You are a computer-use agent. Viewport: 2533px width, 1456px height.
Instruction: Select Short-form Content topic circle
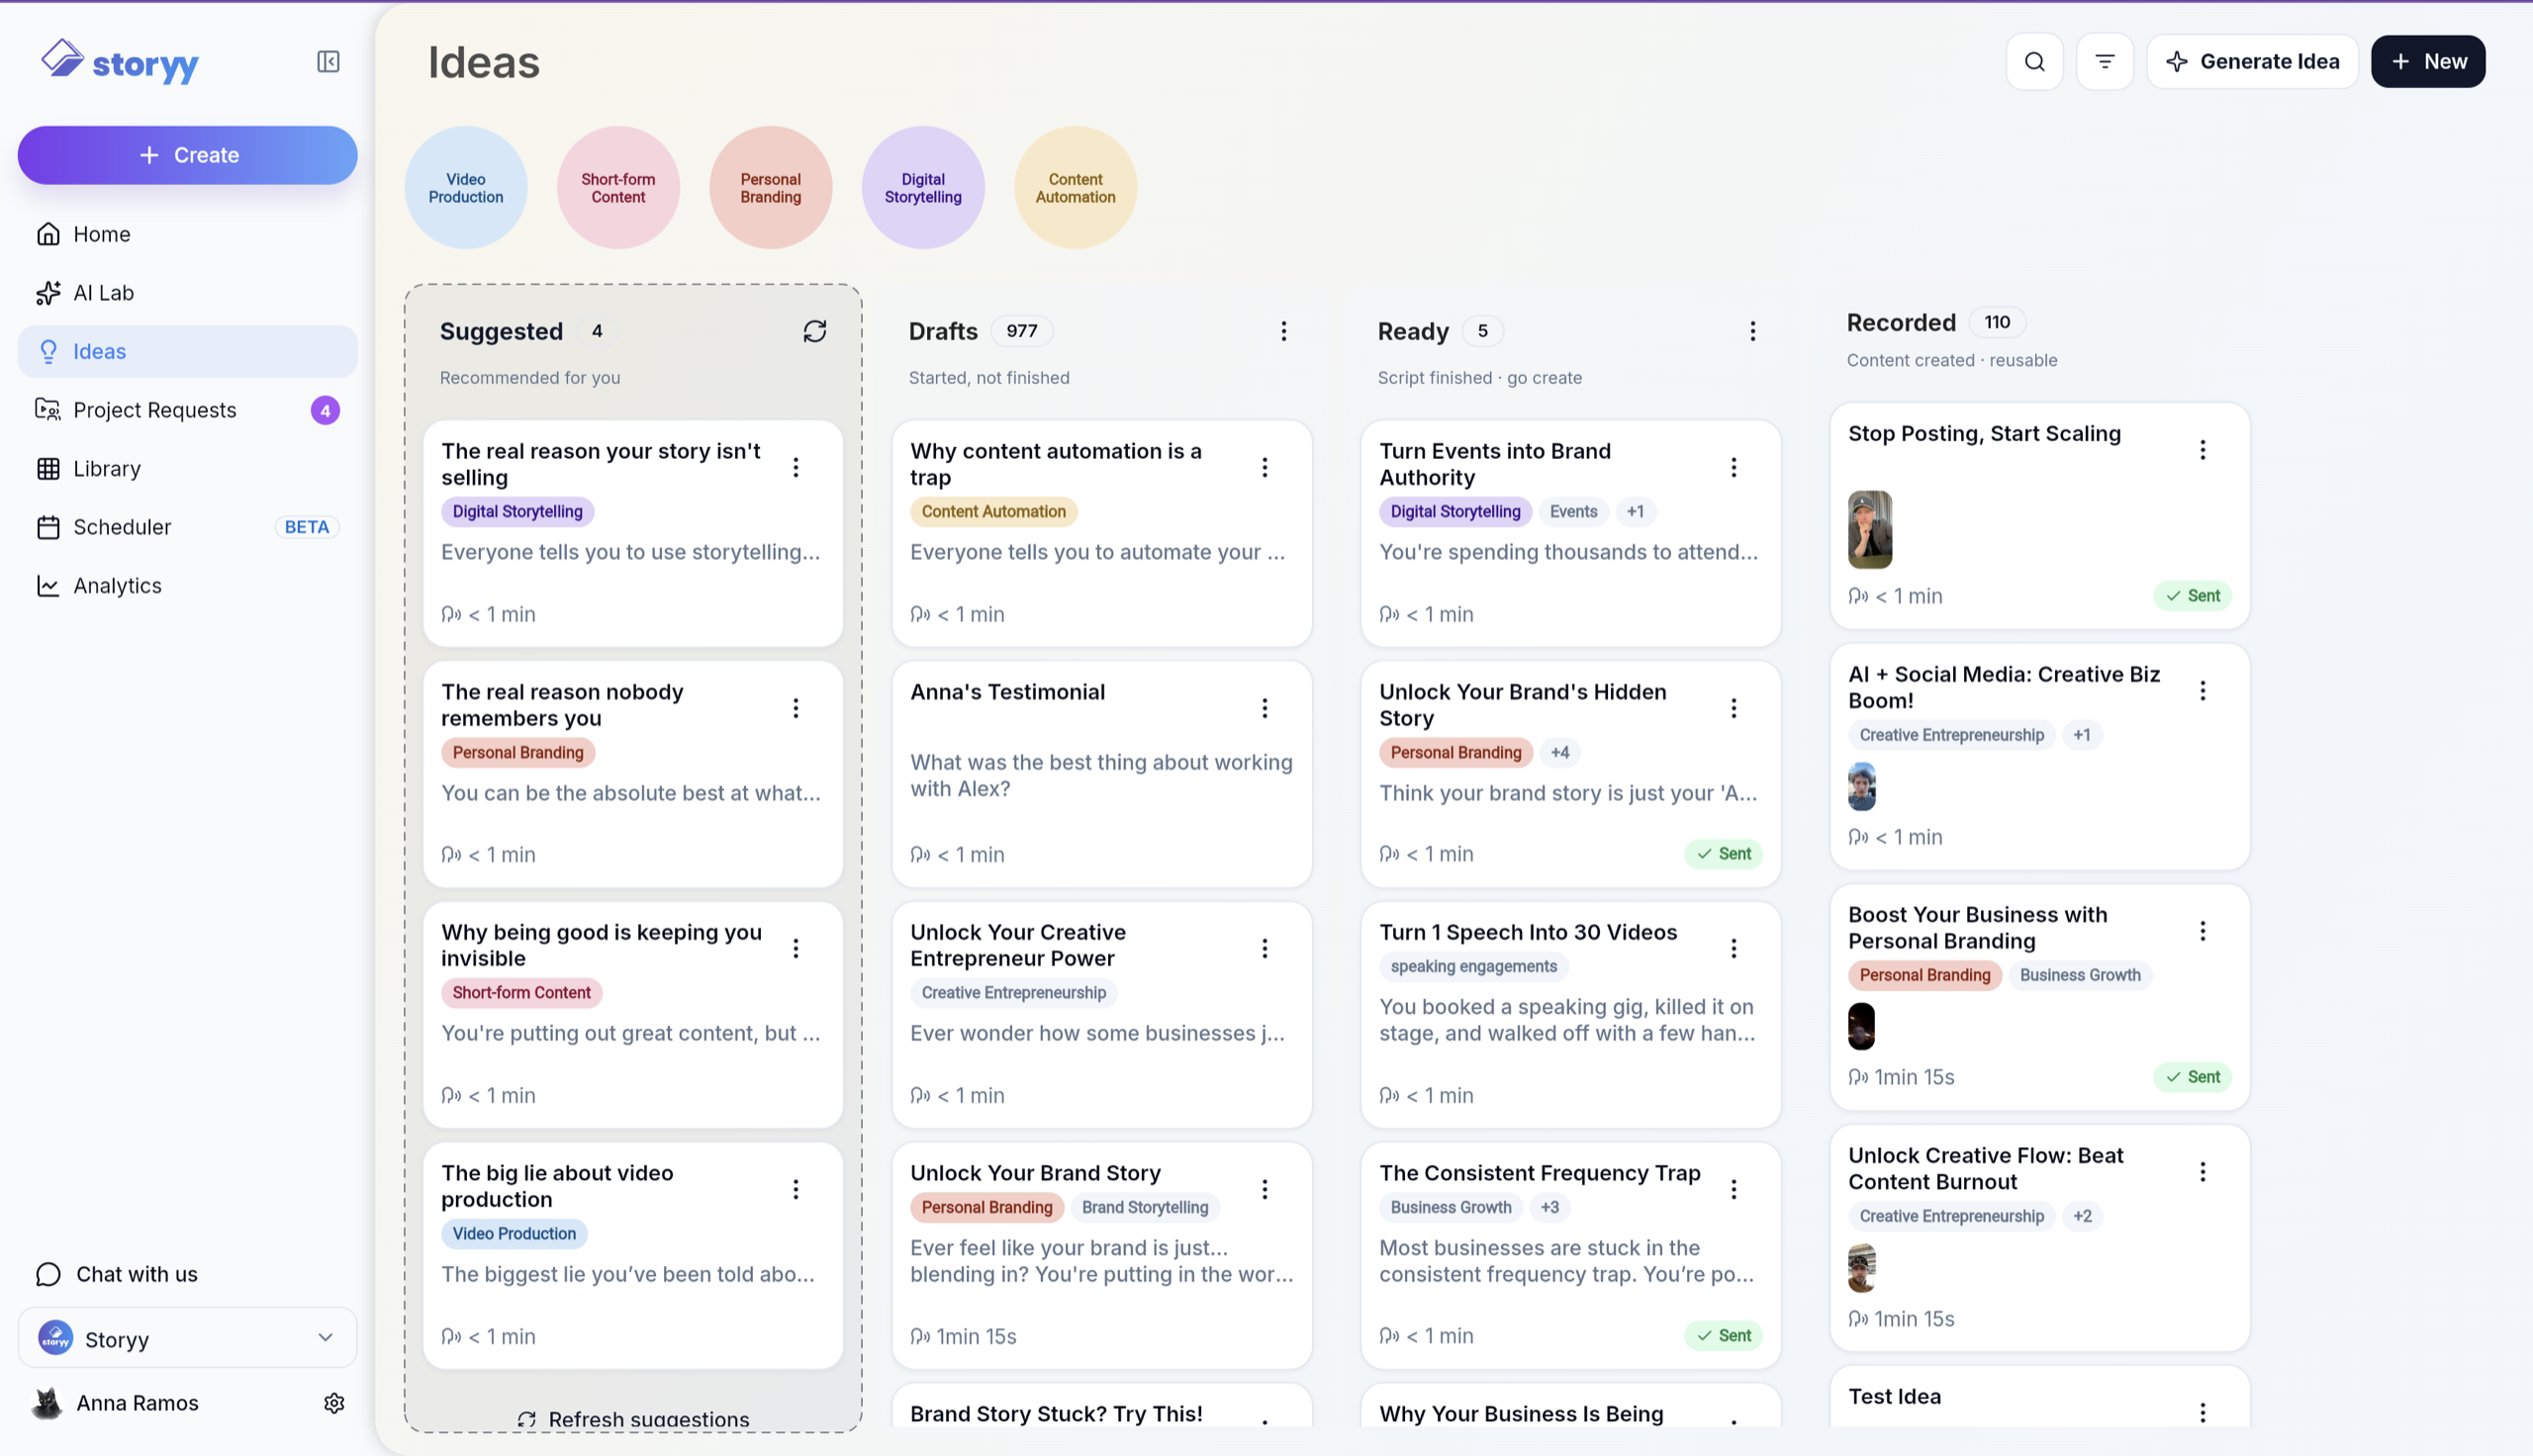(618, 188)
